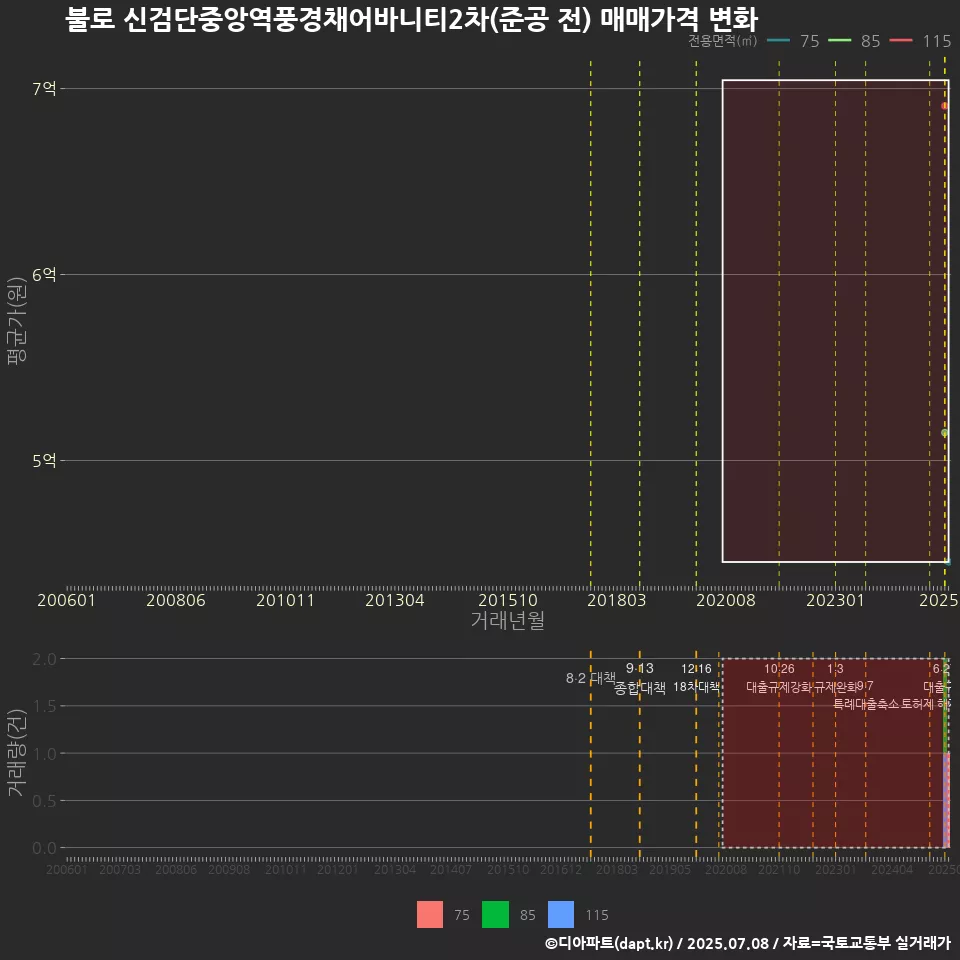Click the 7억 y-axis label
Image resolution: width=960 pixels, height=960 pixels.
pyautogui.click(x=44, y=89)
